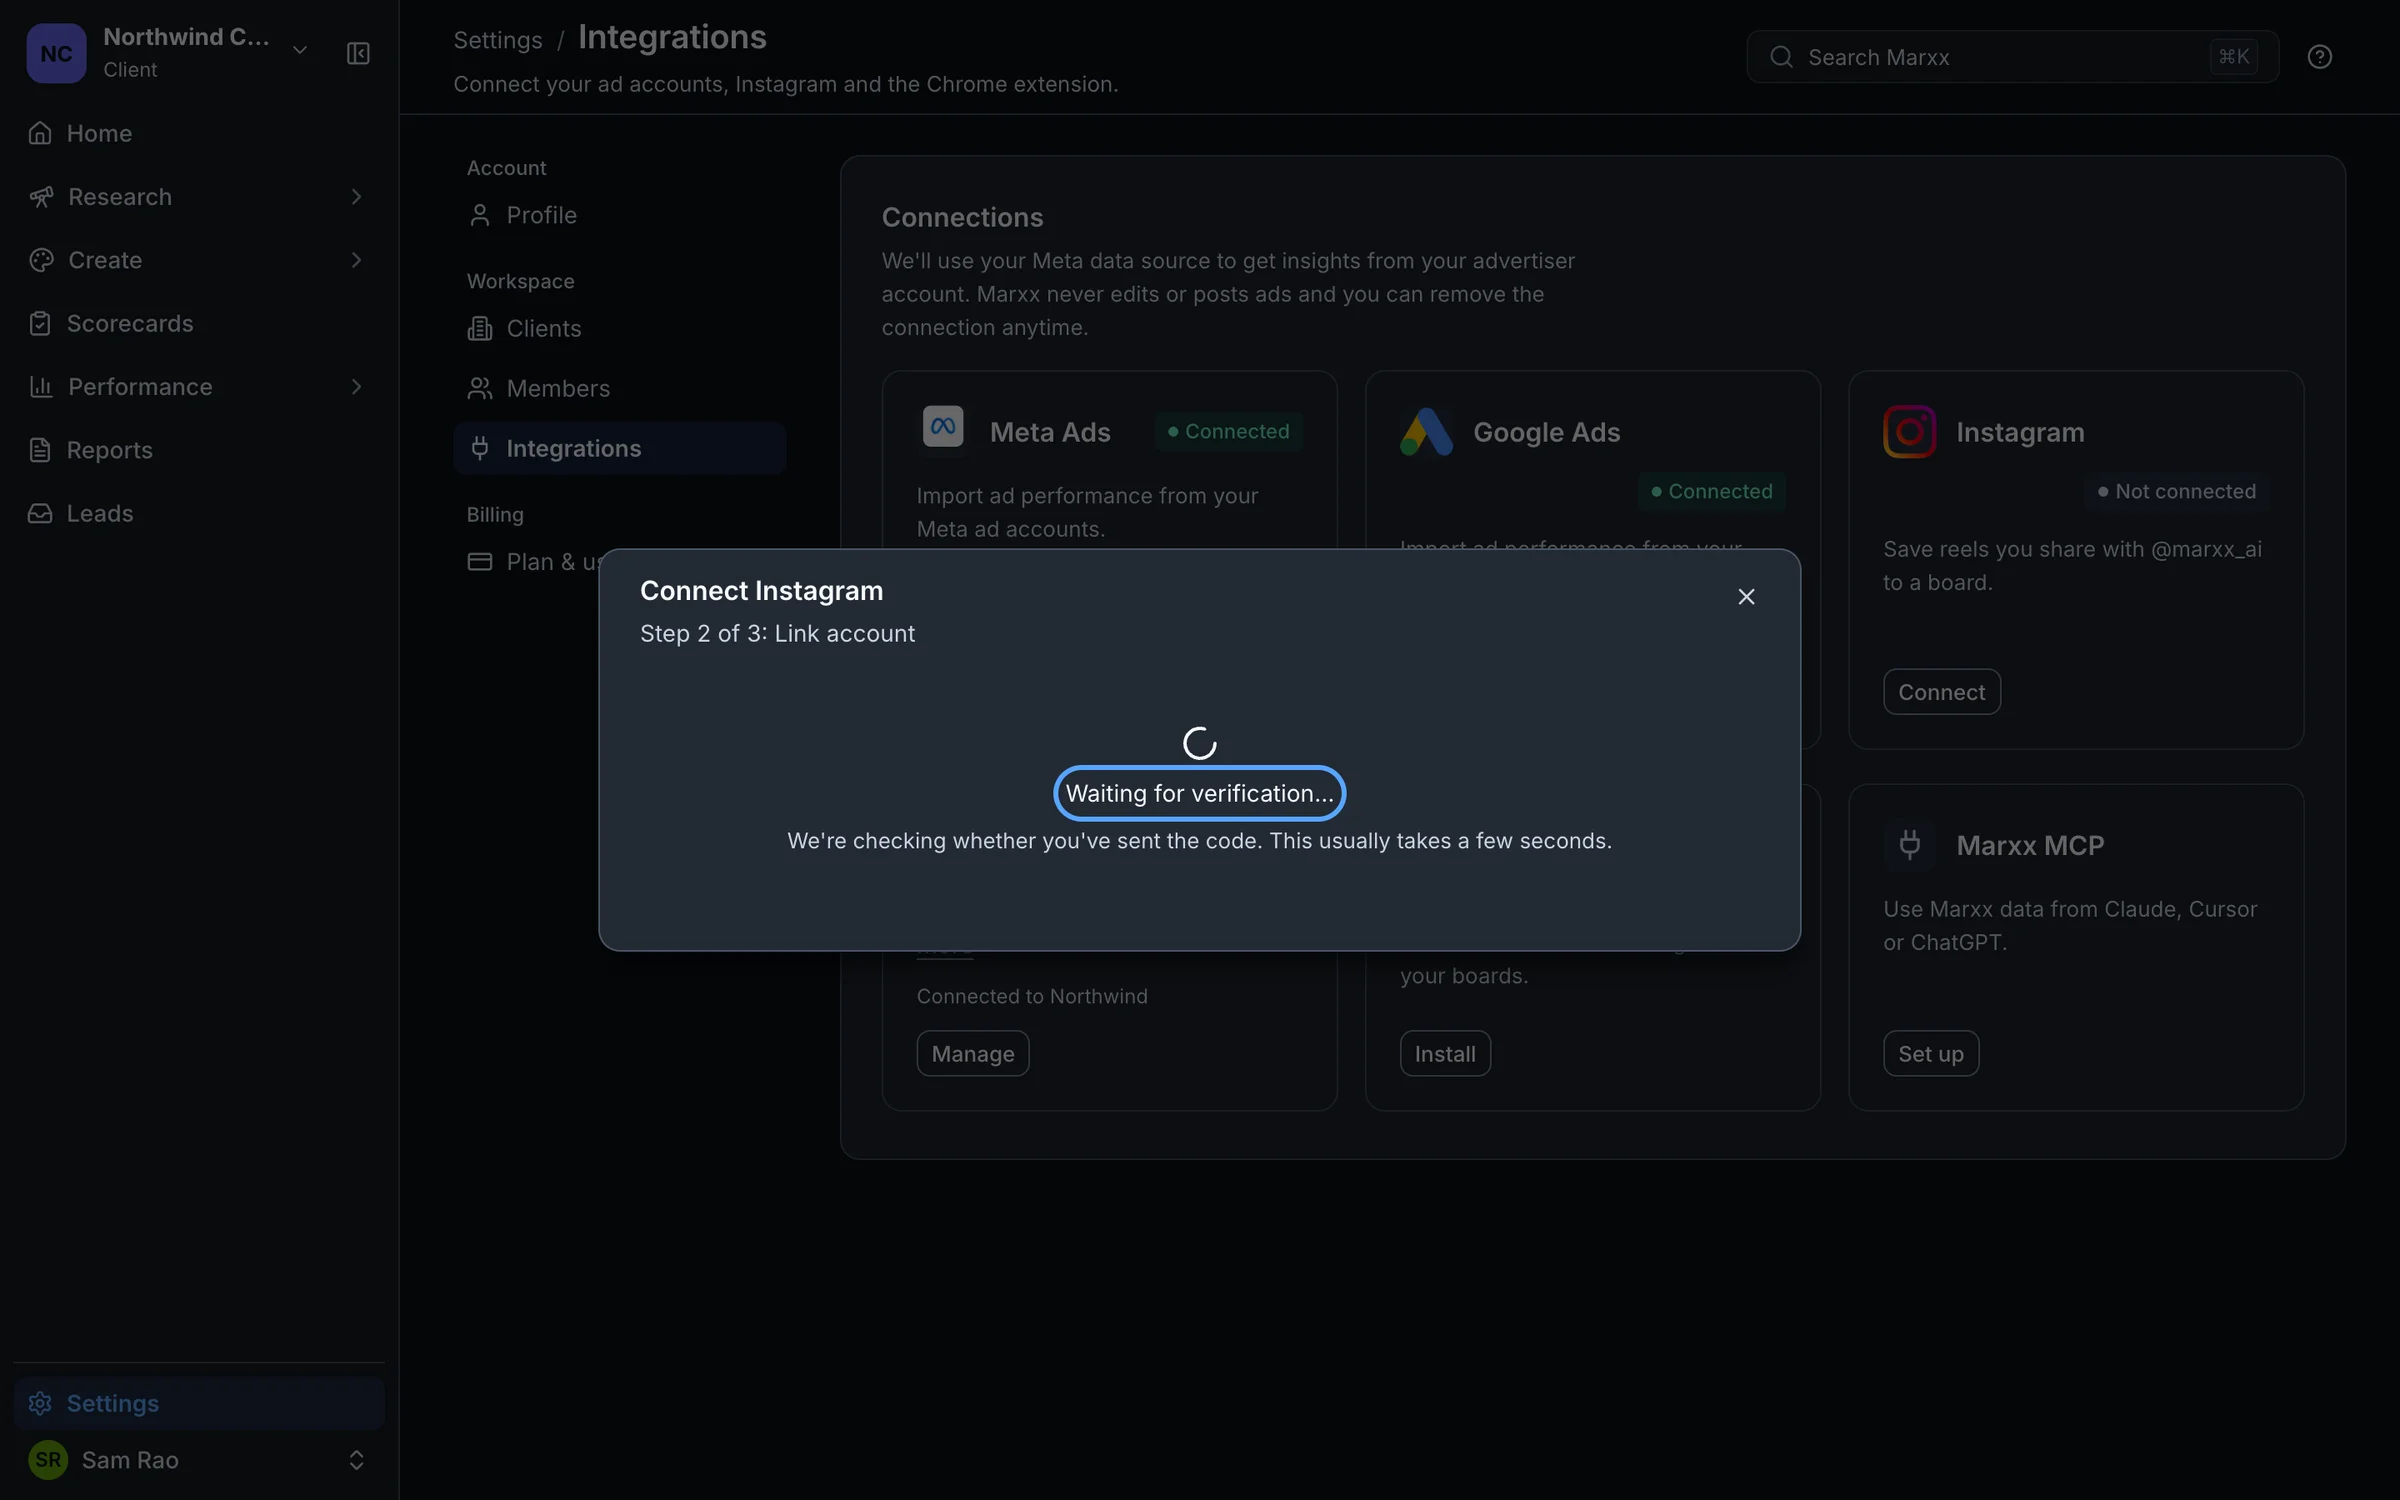Viewport: 2400px width, 1500px height.
Task: Click the Settings breadcrumb link
Action: [498, 40]
